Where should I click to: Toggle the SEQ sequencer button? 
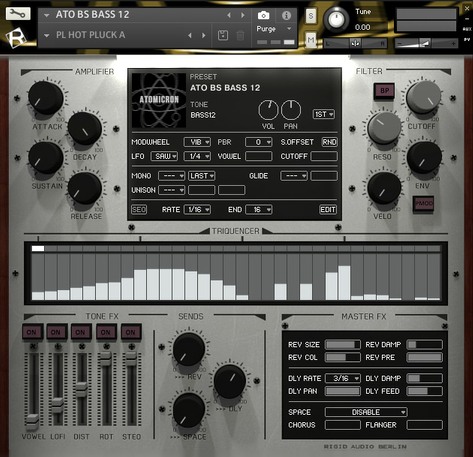[x=139, y=210]
